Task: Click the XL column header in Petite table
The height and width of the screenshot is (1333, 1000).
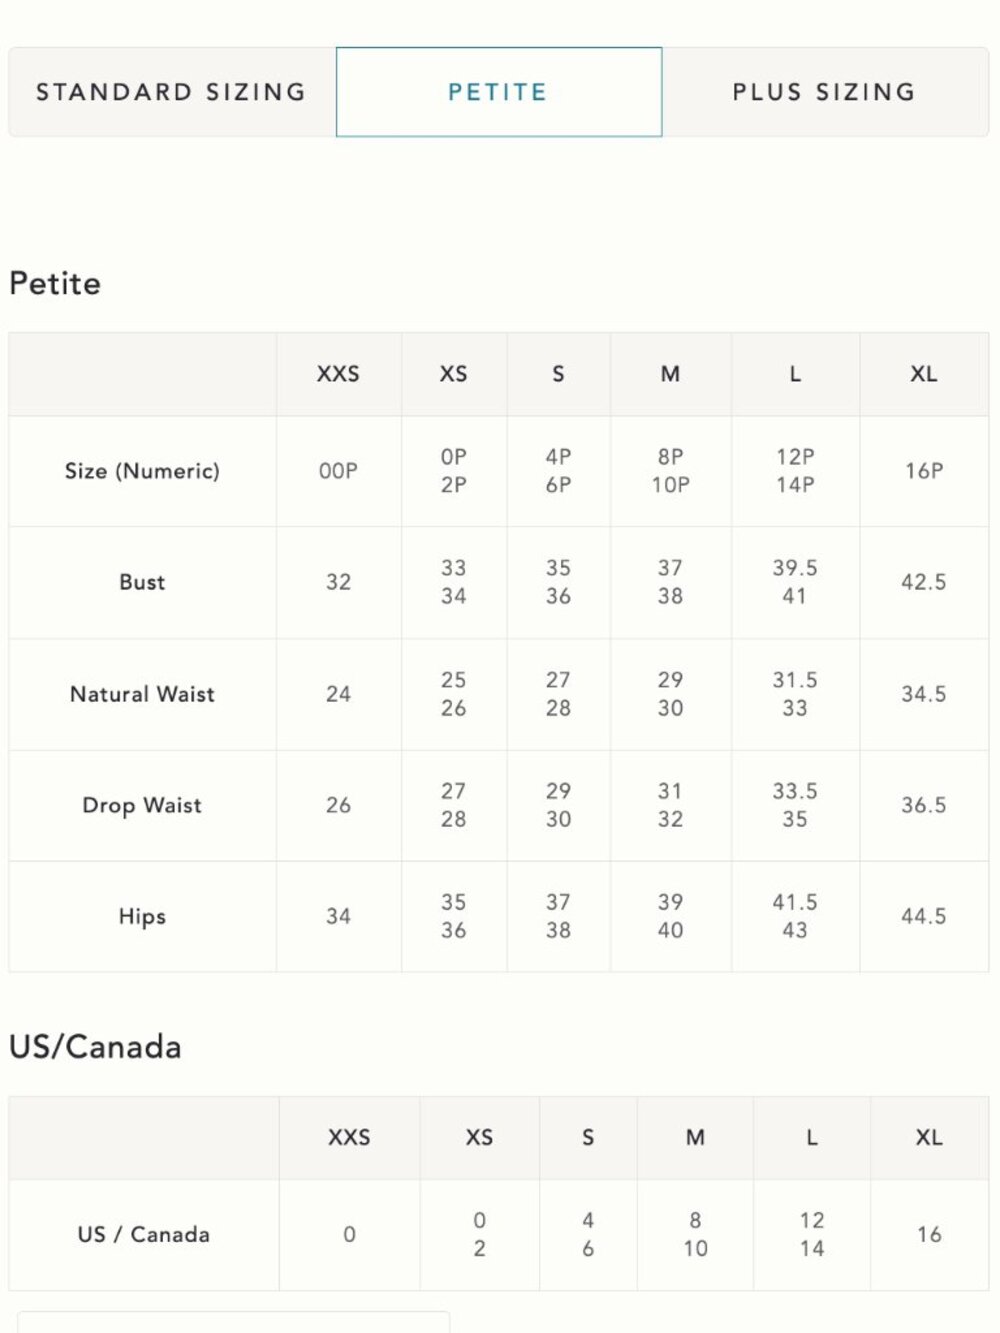Action: (x=924, y=374)
